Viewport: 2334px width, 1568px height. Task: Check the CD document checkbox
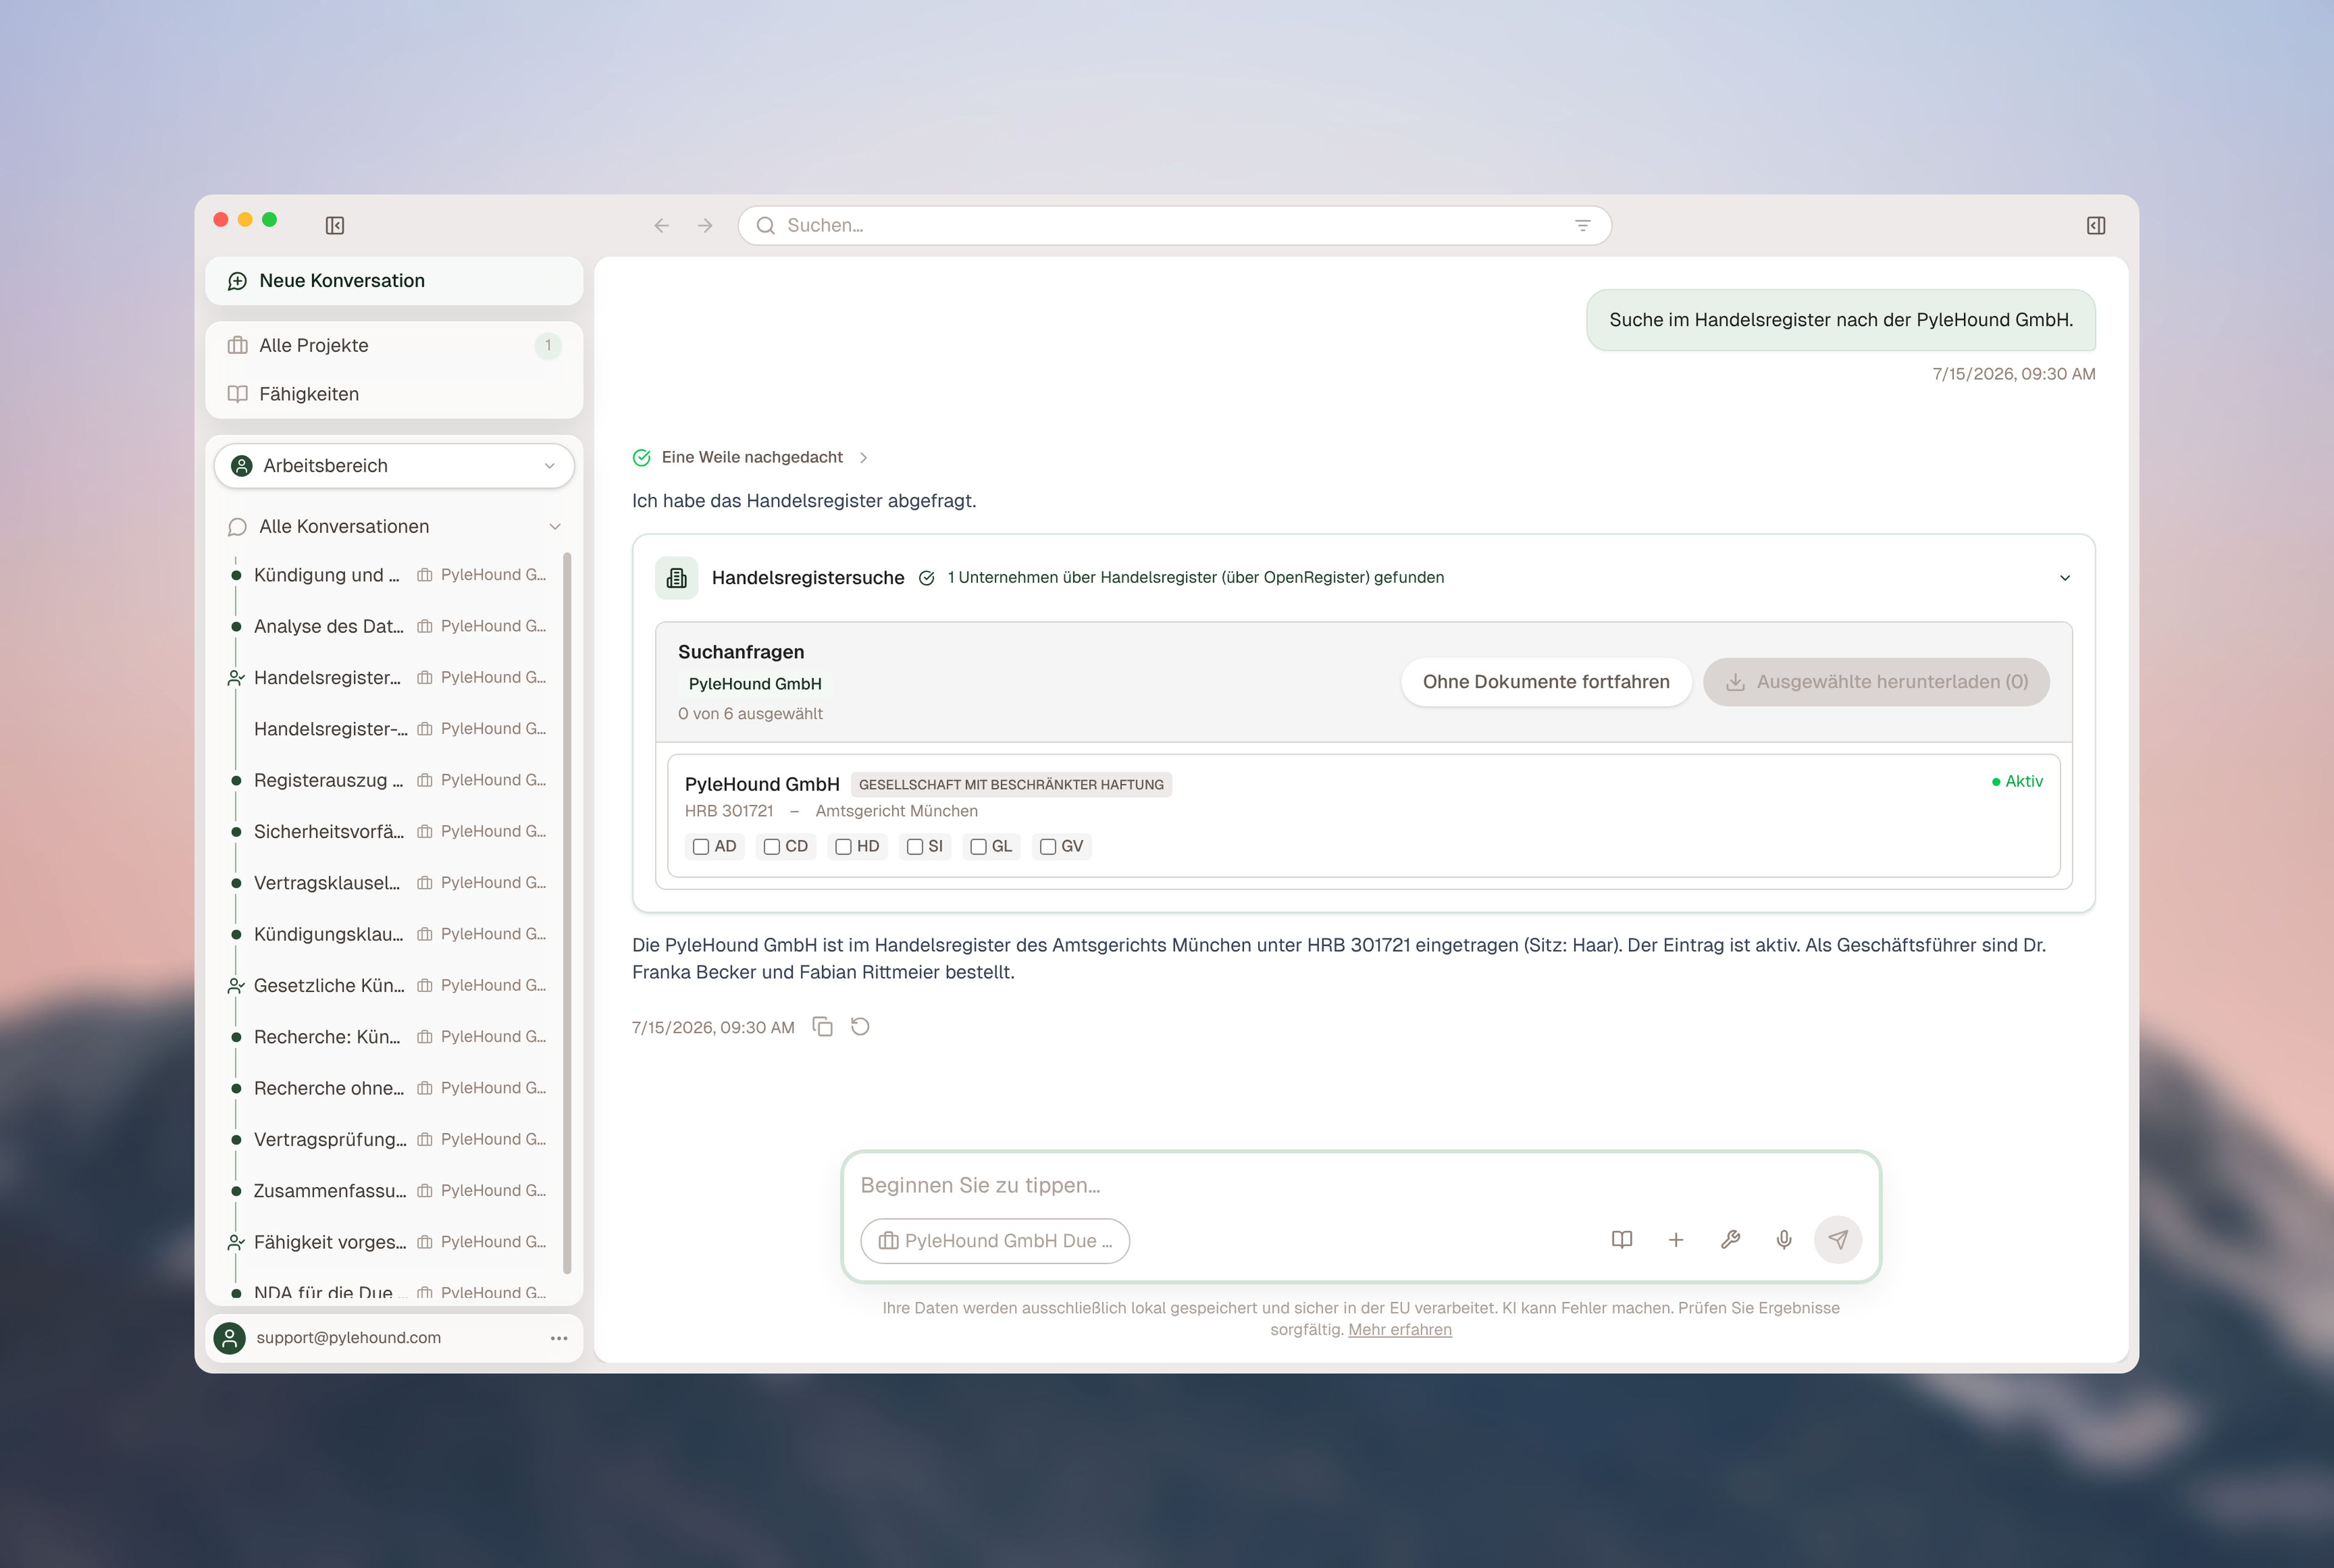[772, 847]
